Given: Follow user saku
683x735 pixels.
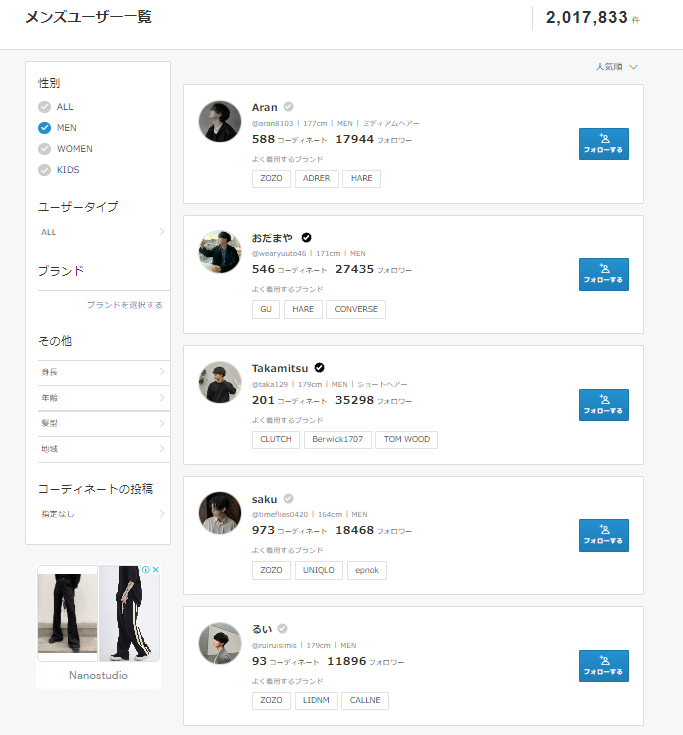Looking at the screenshot, I should [604, 535].
